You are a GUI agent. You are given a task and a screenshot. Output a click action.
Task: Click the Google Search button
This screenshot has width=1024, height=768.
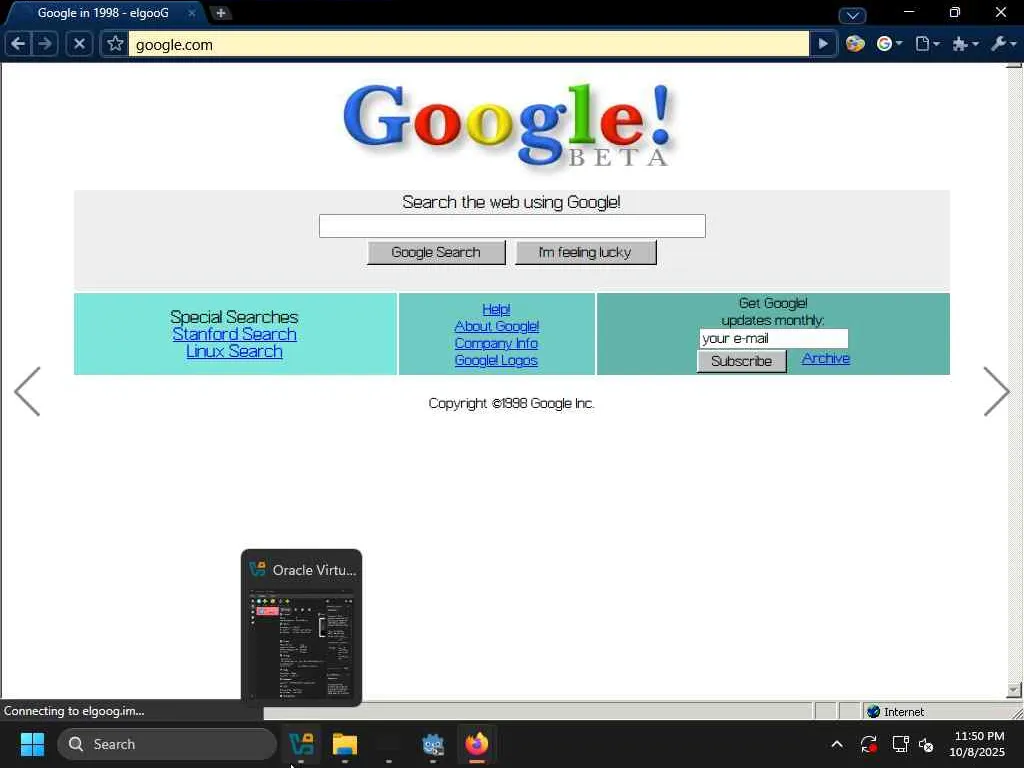(x=436, y=252)
